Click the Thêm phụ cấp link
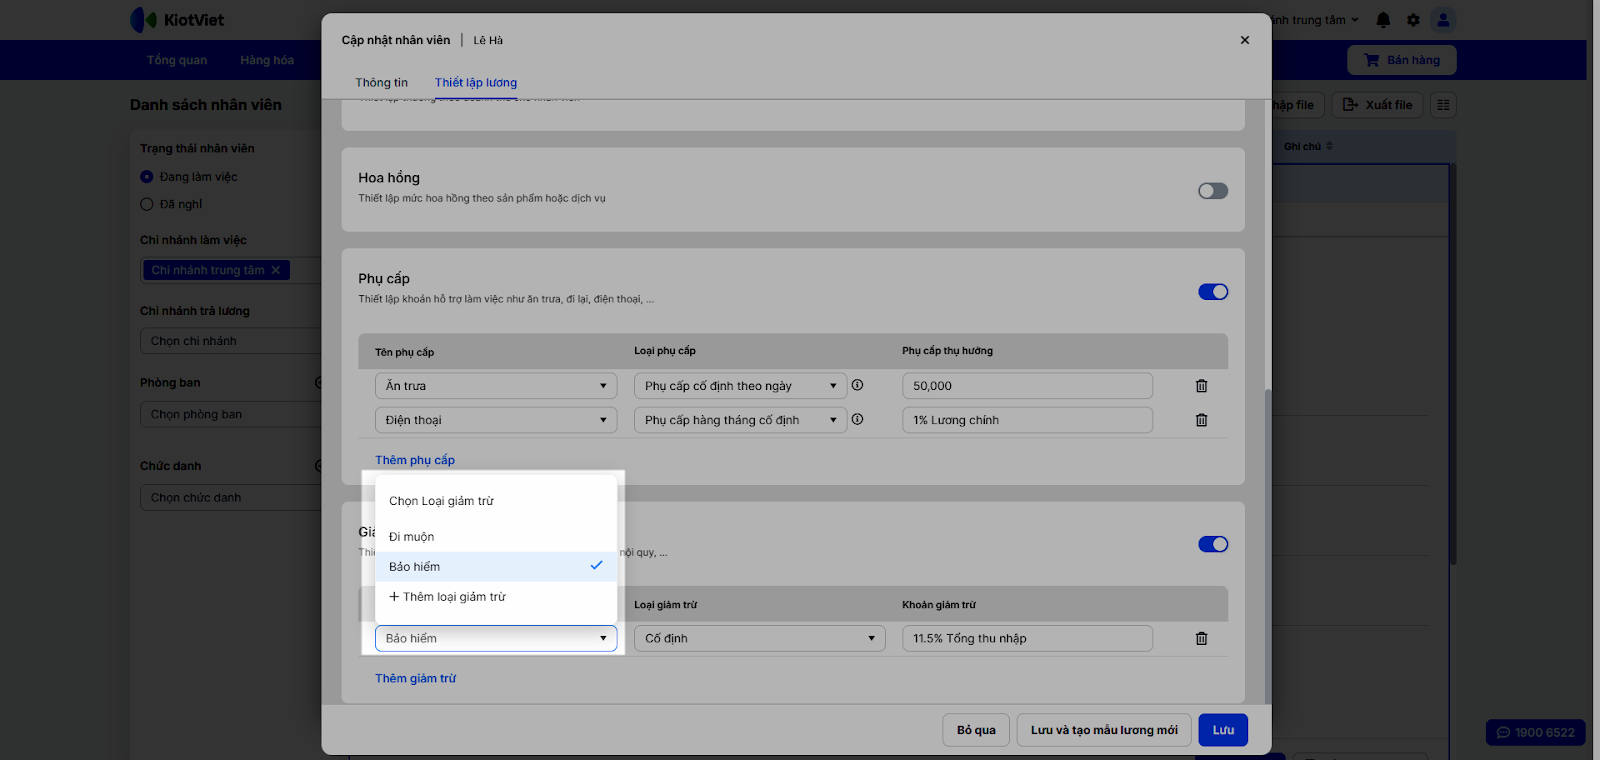The width and height of the screenshot is (1600, 760). (415, 460)
